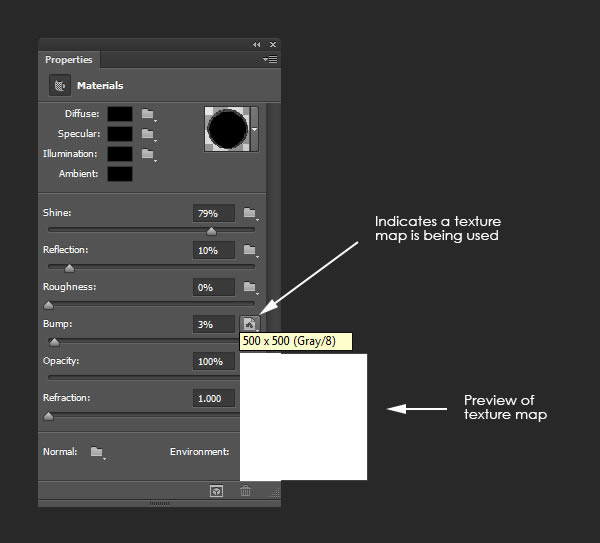The width and height of the screenshot is (600, 543).
Task: Click the "Roughness:" label
Action: (69, 287)
